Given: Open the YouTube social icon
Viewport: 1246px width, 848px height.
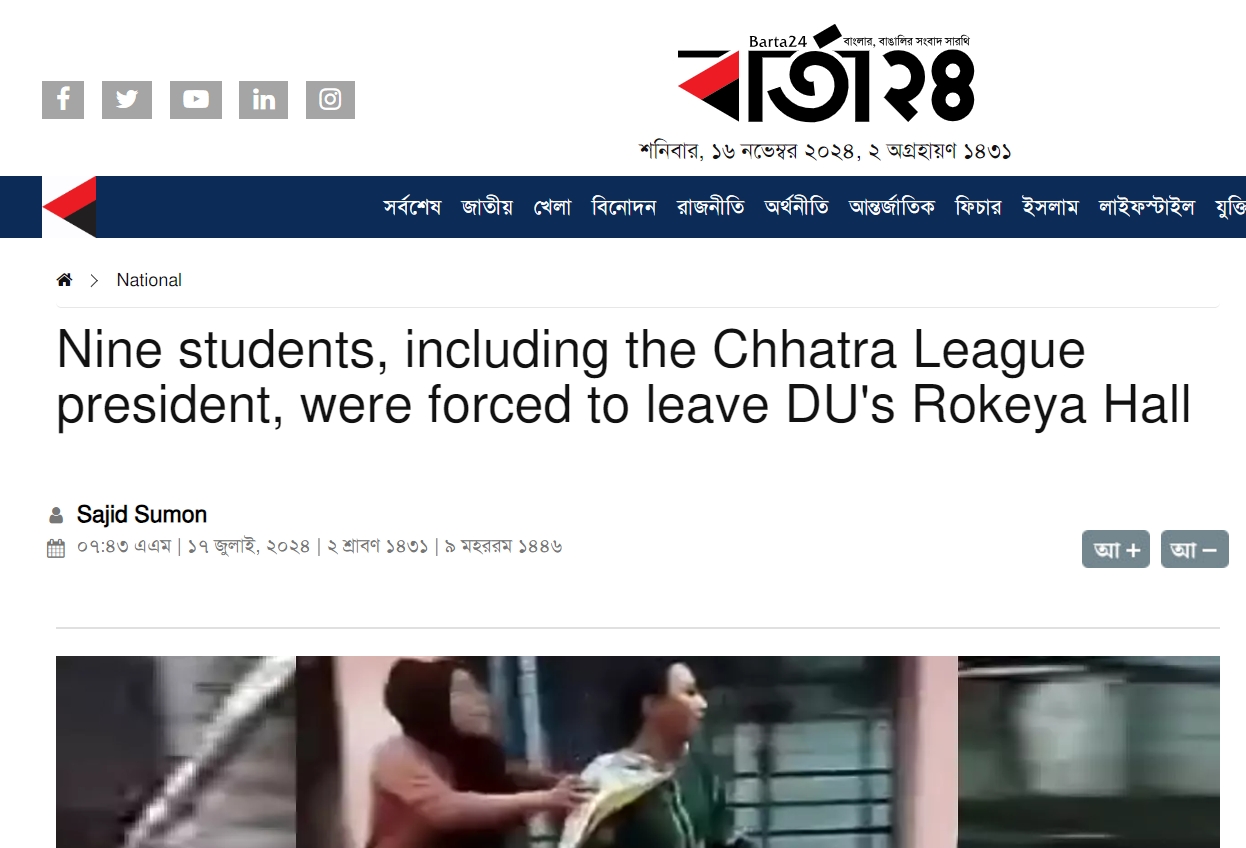Looking at the screenshot, I should click(196, 100).
